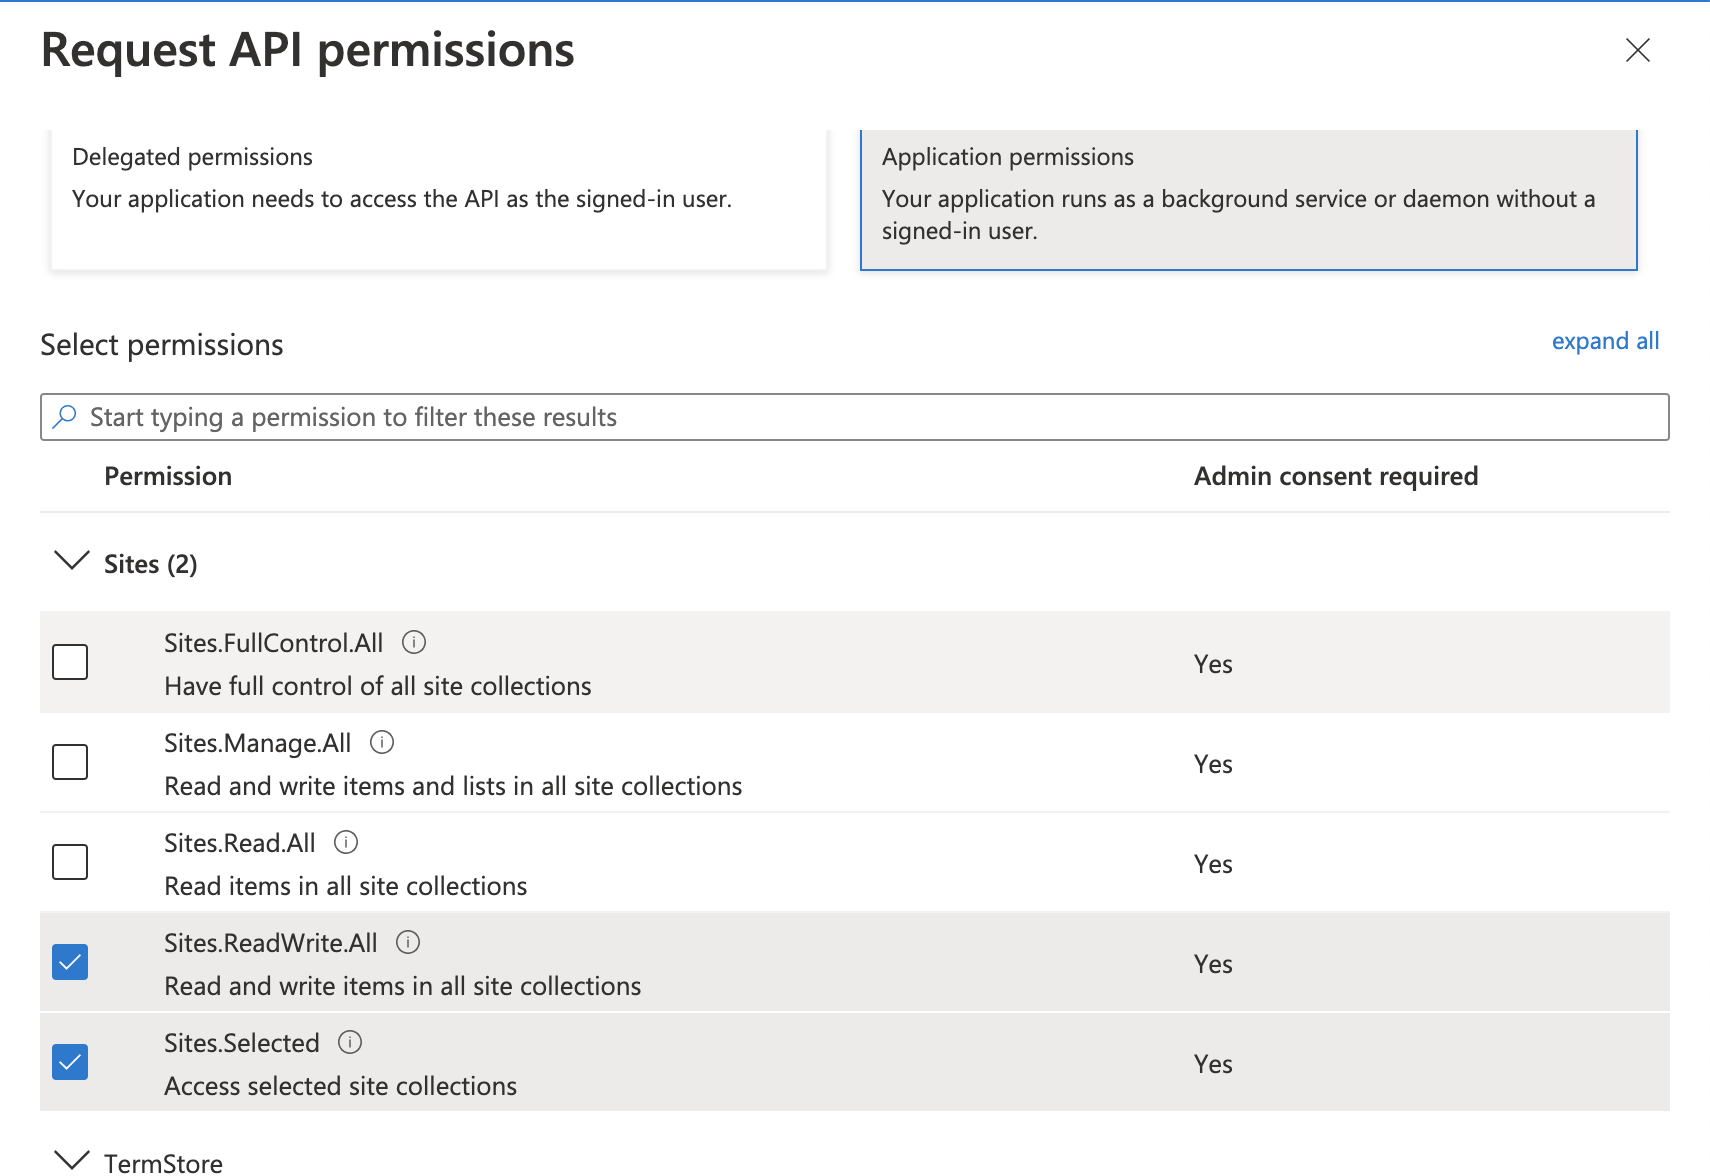Open the tooltip icon for Sites.Manage.All

pos(382,743)
